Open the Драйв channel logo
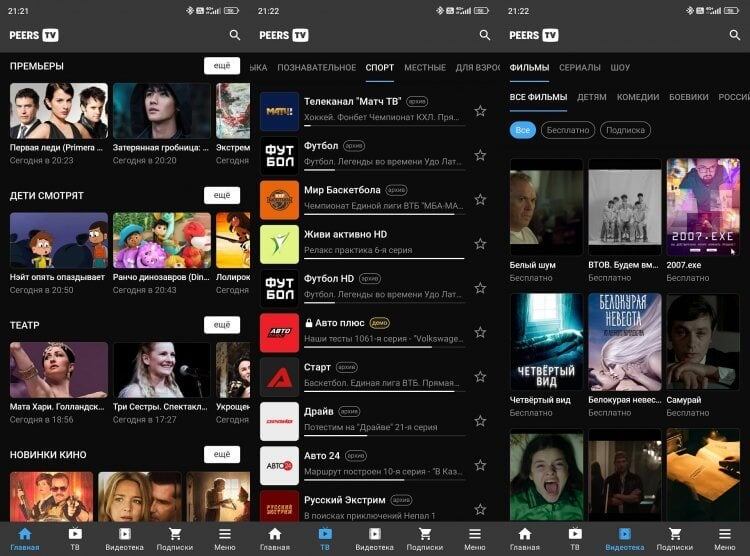 [279, 422]
